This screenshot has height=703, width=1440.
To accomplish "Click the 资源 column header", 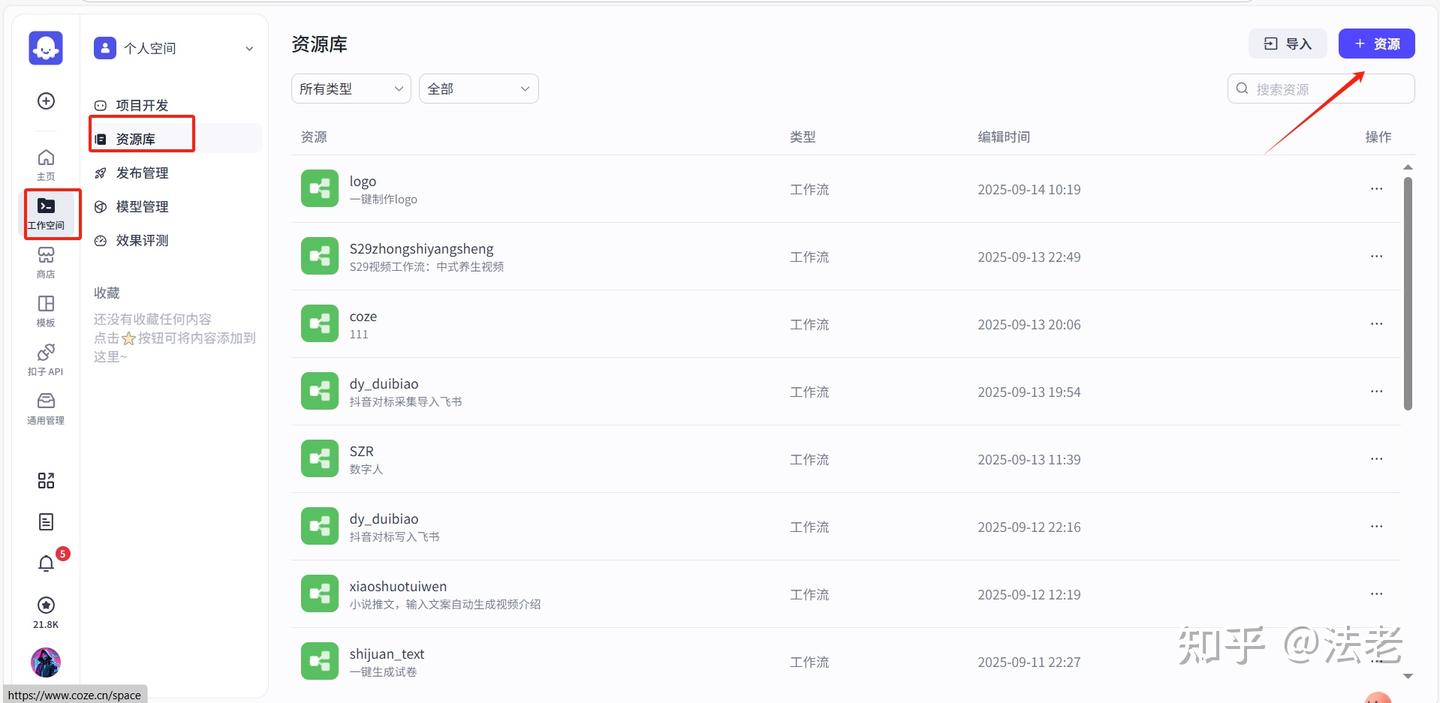I will pyautogui.click(x=314, y=137).
